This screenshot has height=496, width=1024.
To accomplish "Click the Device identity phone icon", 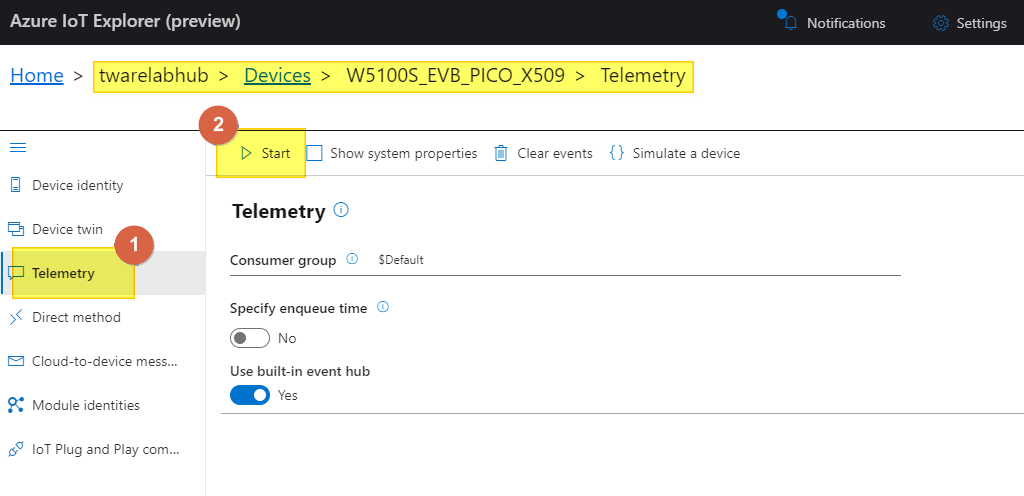I will click(16, 185).
